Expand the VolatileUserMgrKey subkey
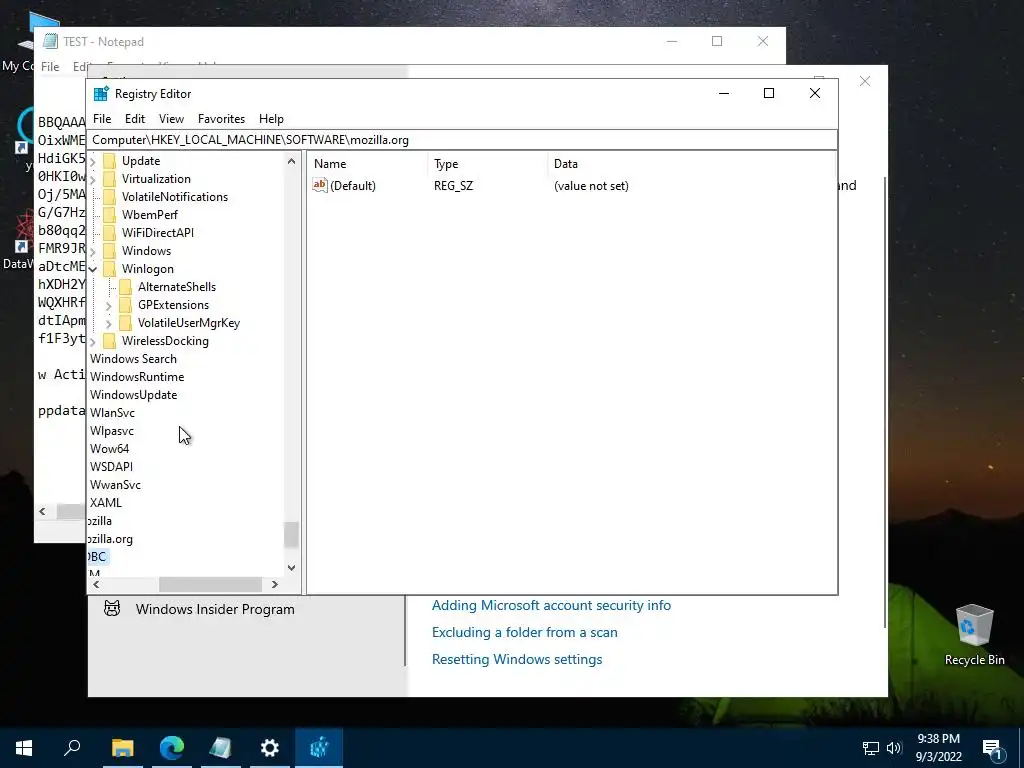Screen dimensions: 1024x768 108,323
